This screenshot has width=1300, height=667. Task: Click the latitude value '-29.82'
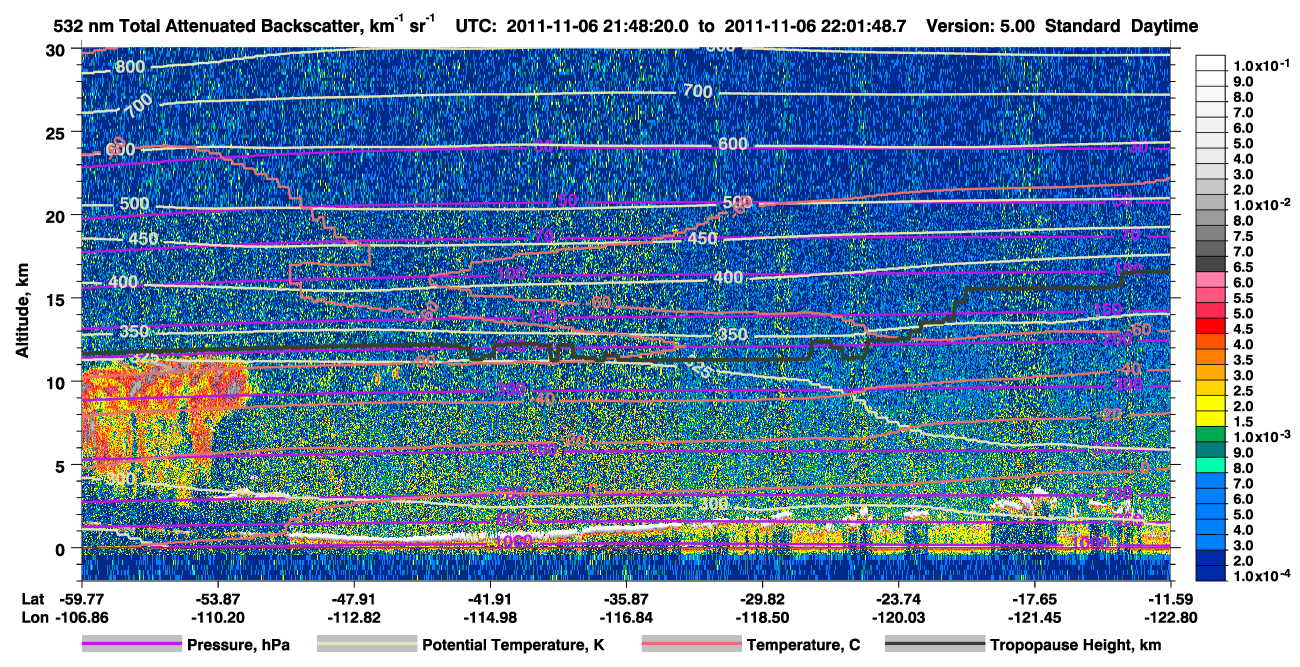pos(762,597)
